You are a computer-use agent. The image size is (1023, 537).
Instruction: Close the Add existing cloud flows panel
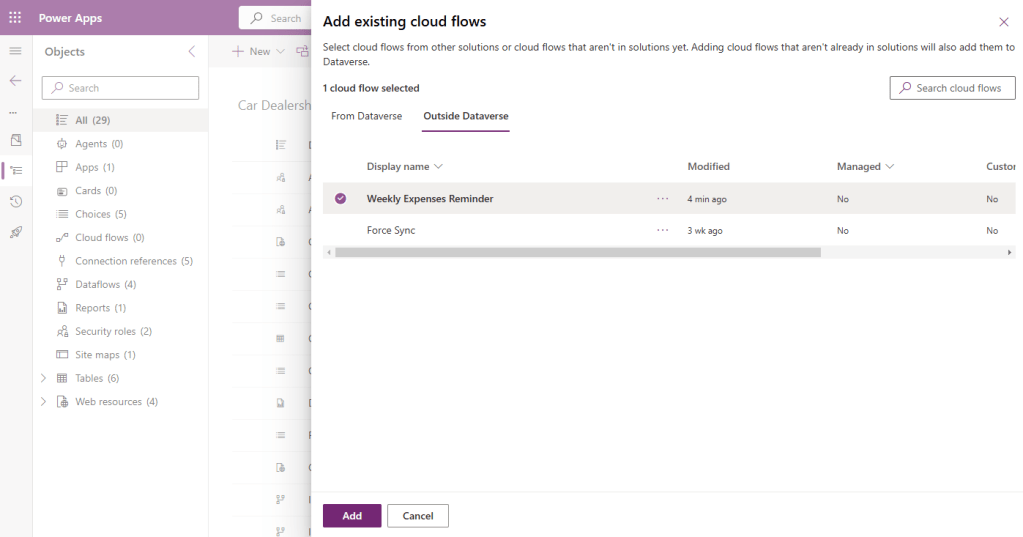coord(1004,22)
